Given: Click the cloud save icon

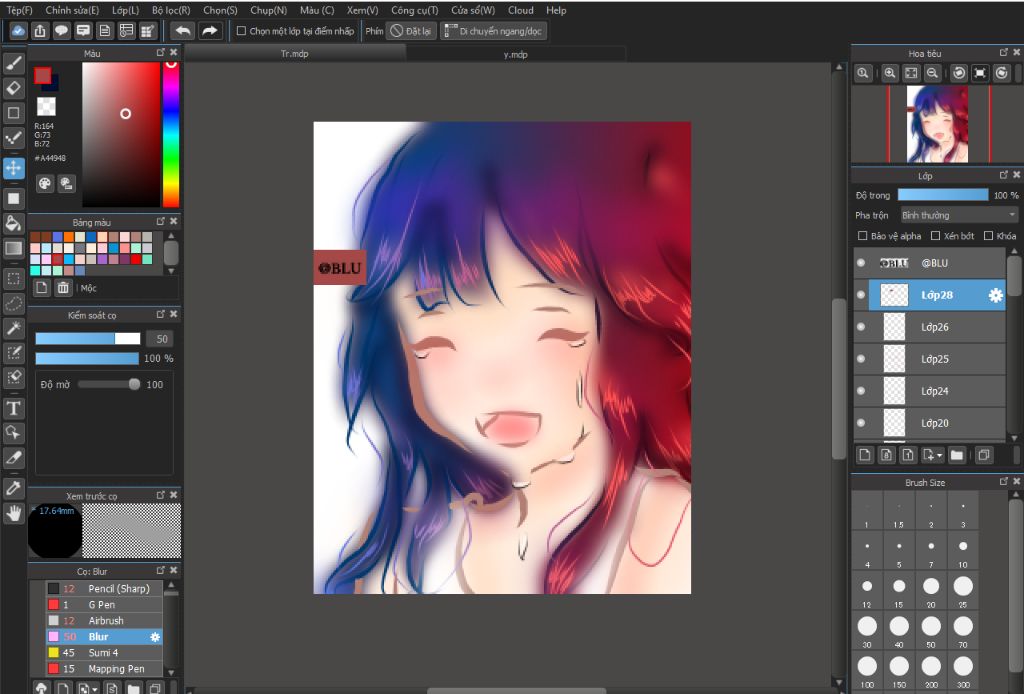Looking at the screenshot, I should tap(18, 31).
